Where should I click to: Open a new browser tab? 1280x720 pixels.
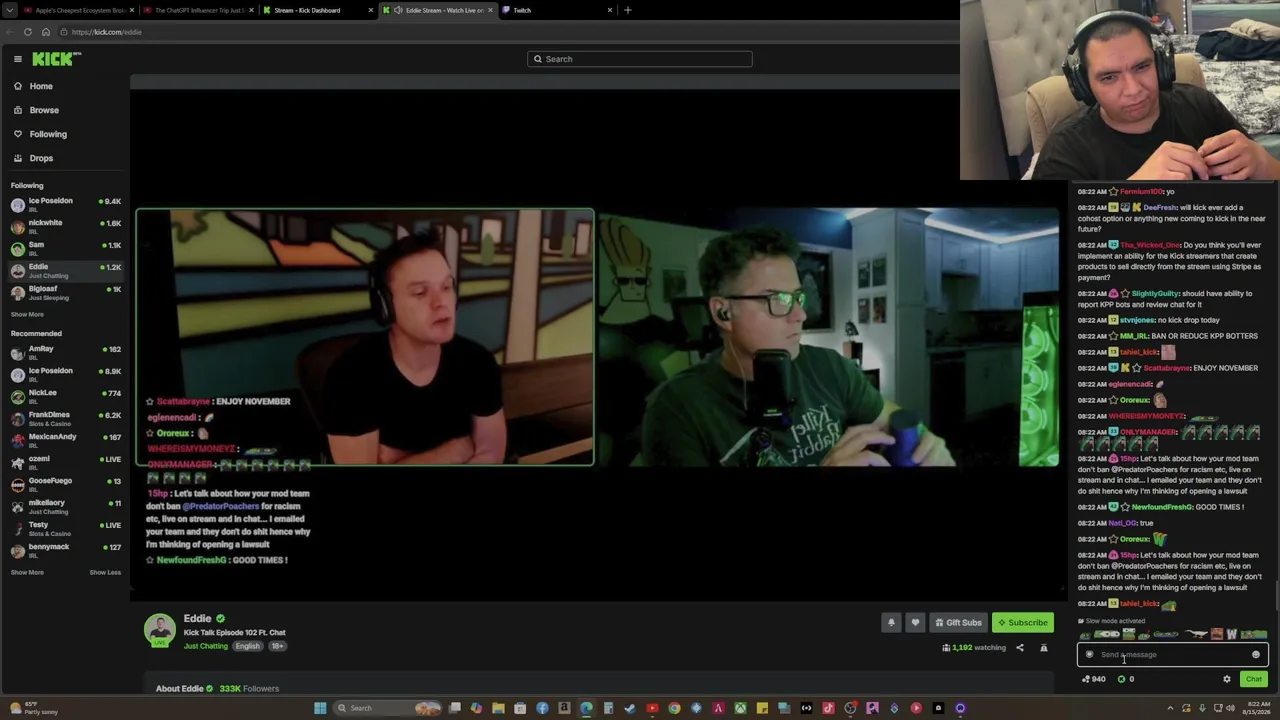pyautogui.click(x=628, y=10)
